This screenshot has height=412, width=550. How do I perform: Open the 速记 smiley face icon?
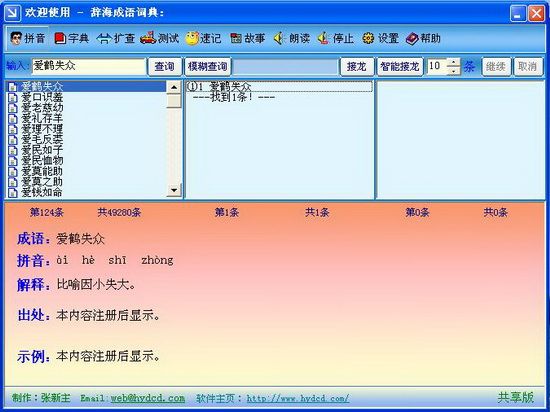pyautogui.click(x=192, y=38)
